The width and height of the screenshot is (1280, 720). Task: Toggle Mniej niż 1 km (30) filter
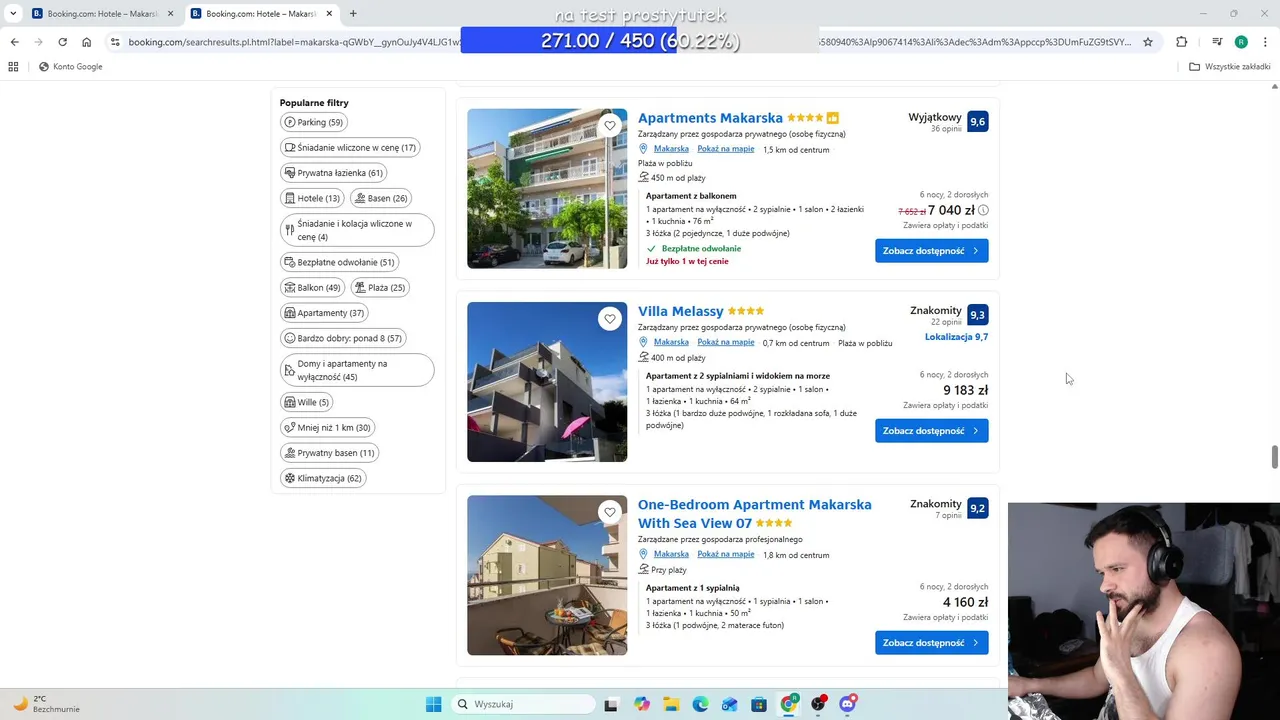[x=328, y=427]
